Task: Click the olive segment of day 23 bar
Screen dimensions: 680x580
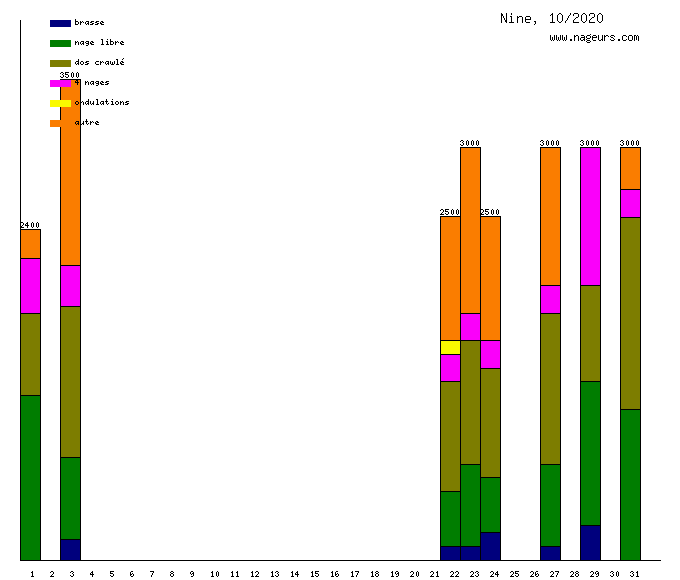Action: (x=470, y=402)
